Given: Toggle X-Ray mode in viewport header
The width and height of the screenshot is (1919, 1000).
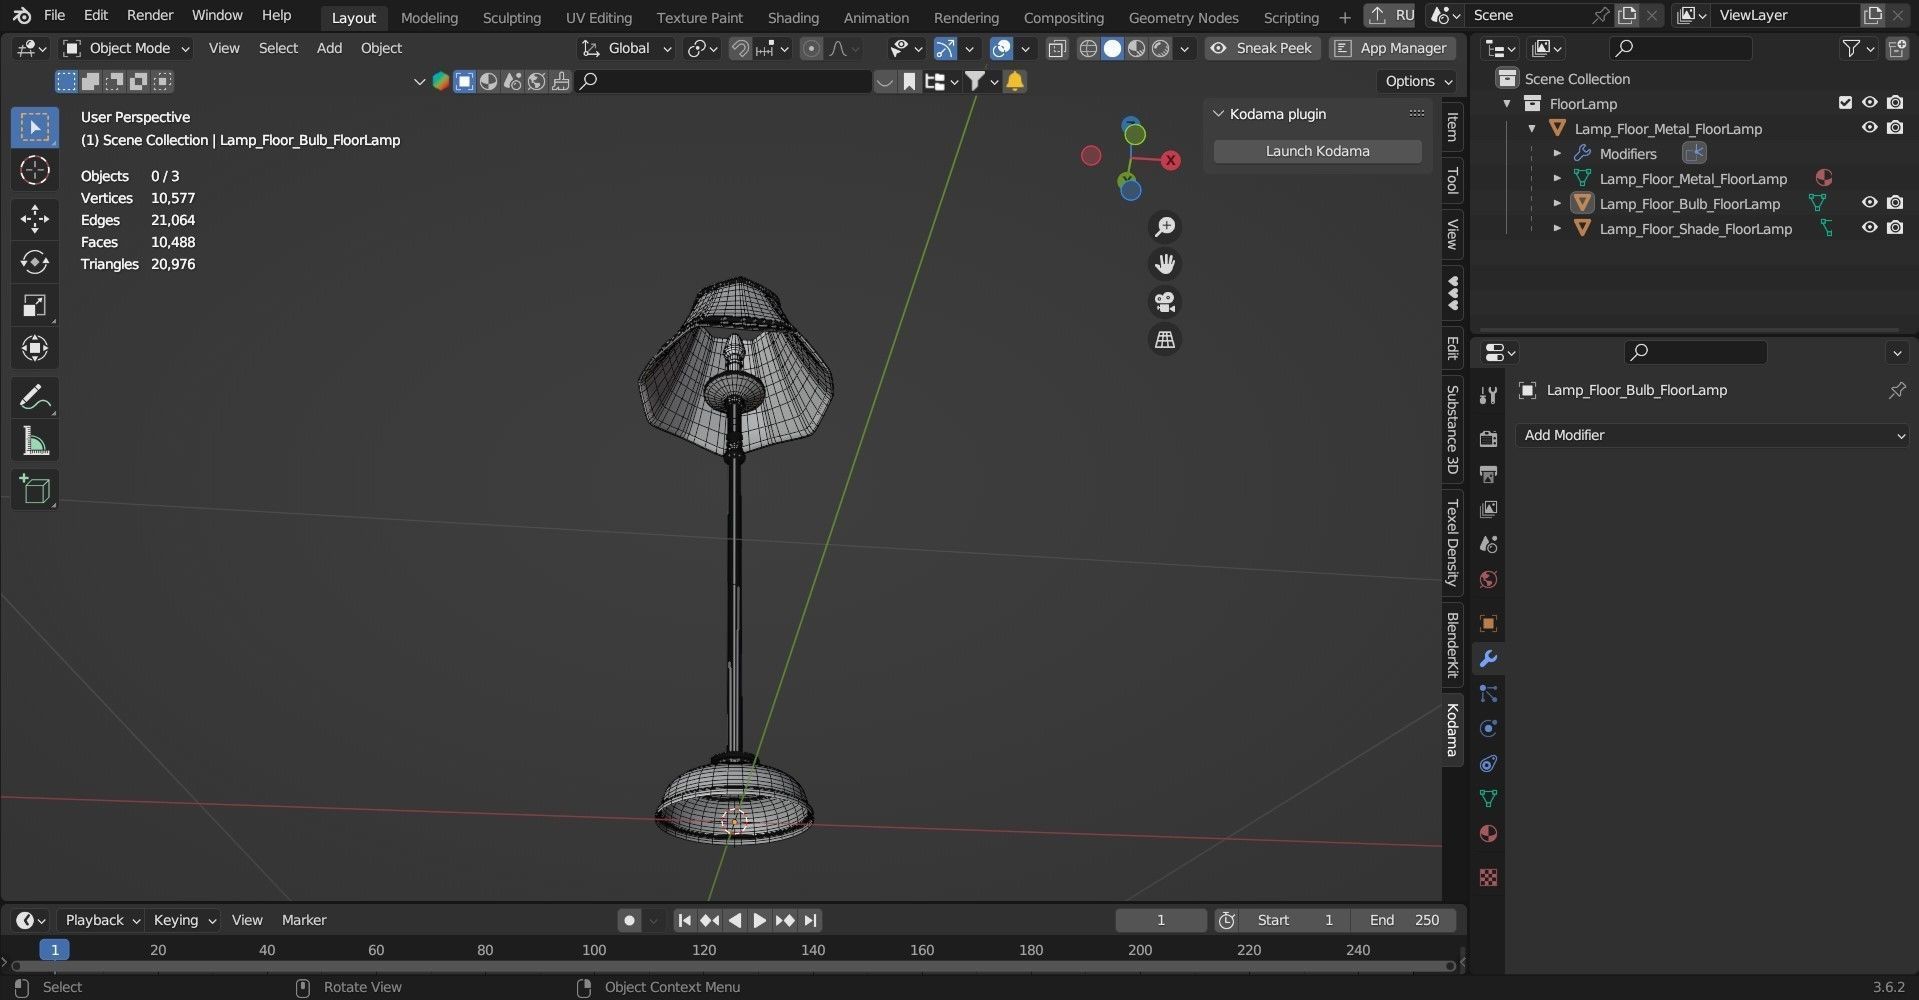Looking at the screenshot, I should pyautogui.click(x=1057, y=48).
